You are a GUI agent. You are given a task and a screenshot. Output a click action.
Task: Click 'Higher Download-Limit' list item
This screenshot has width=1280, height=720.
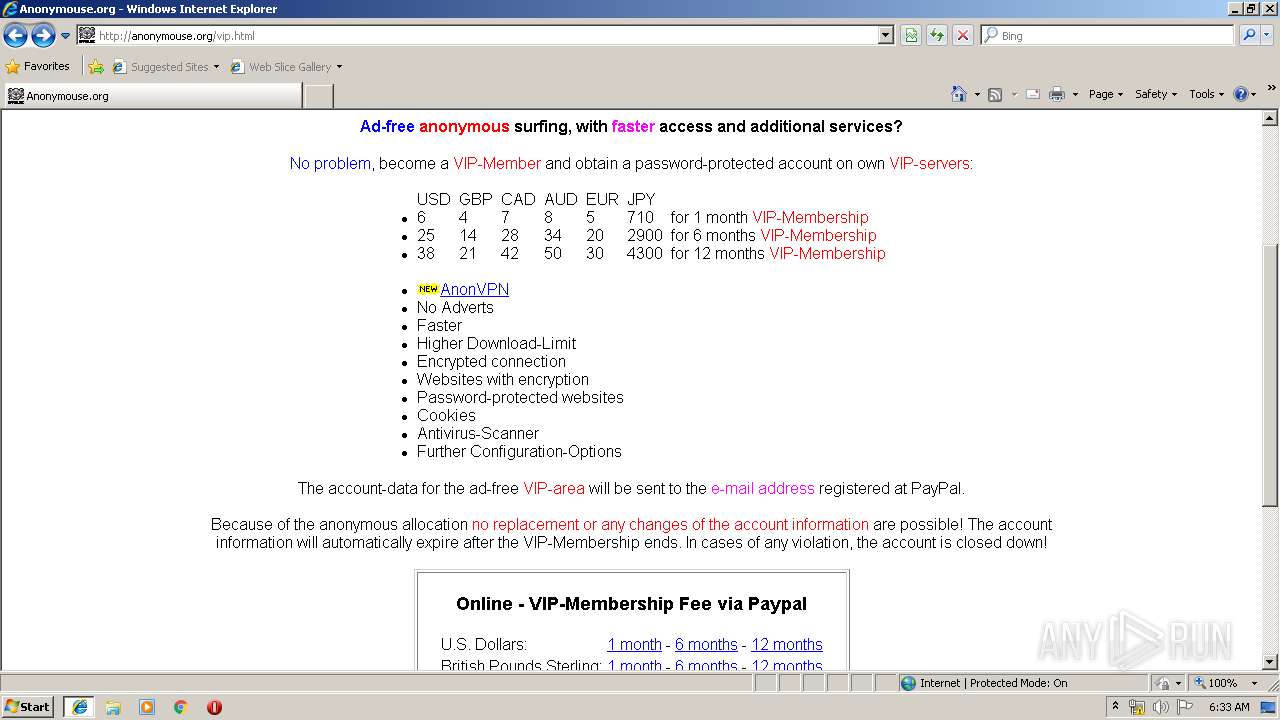click(496, 343)
